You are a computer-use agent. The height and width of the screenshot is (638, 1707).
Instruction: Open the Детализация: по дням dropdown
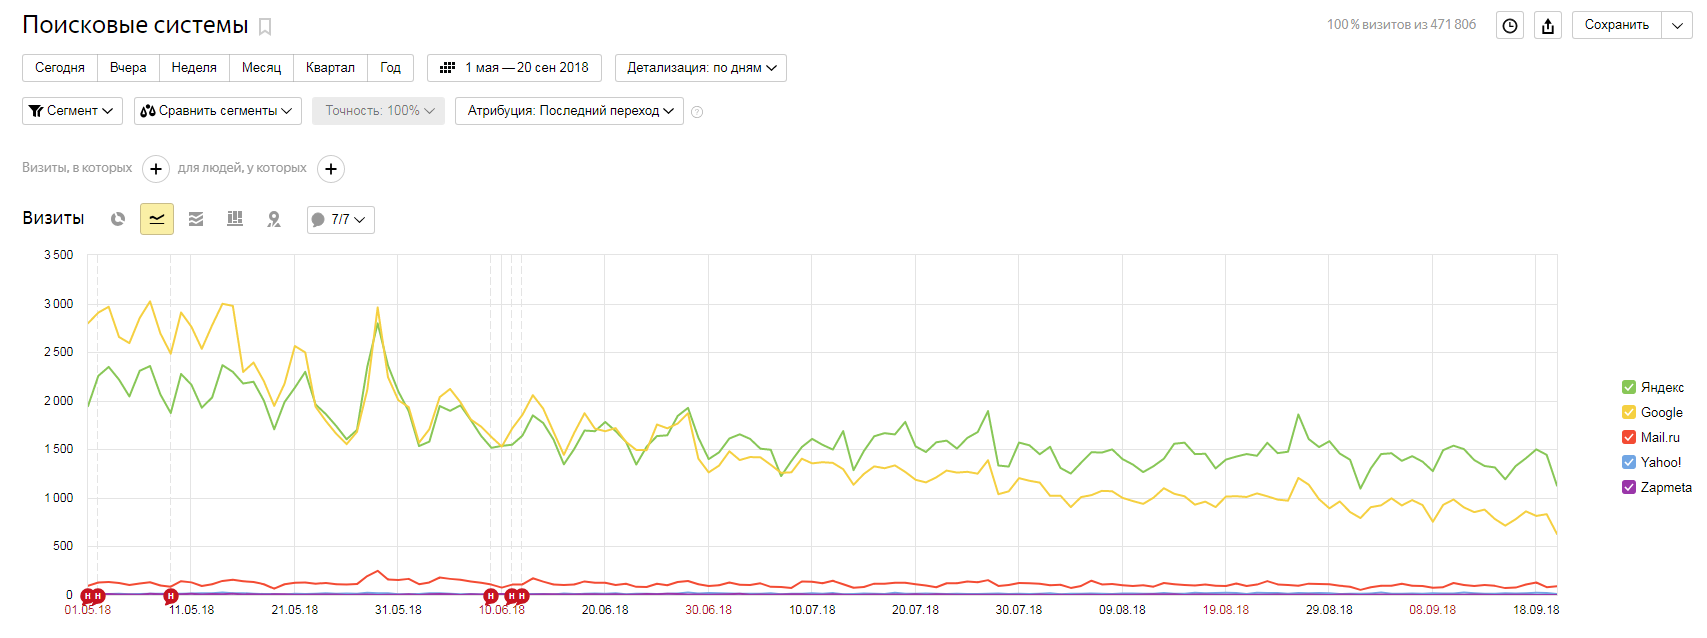(x=701, y=68)
